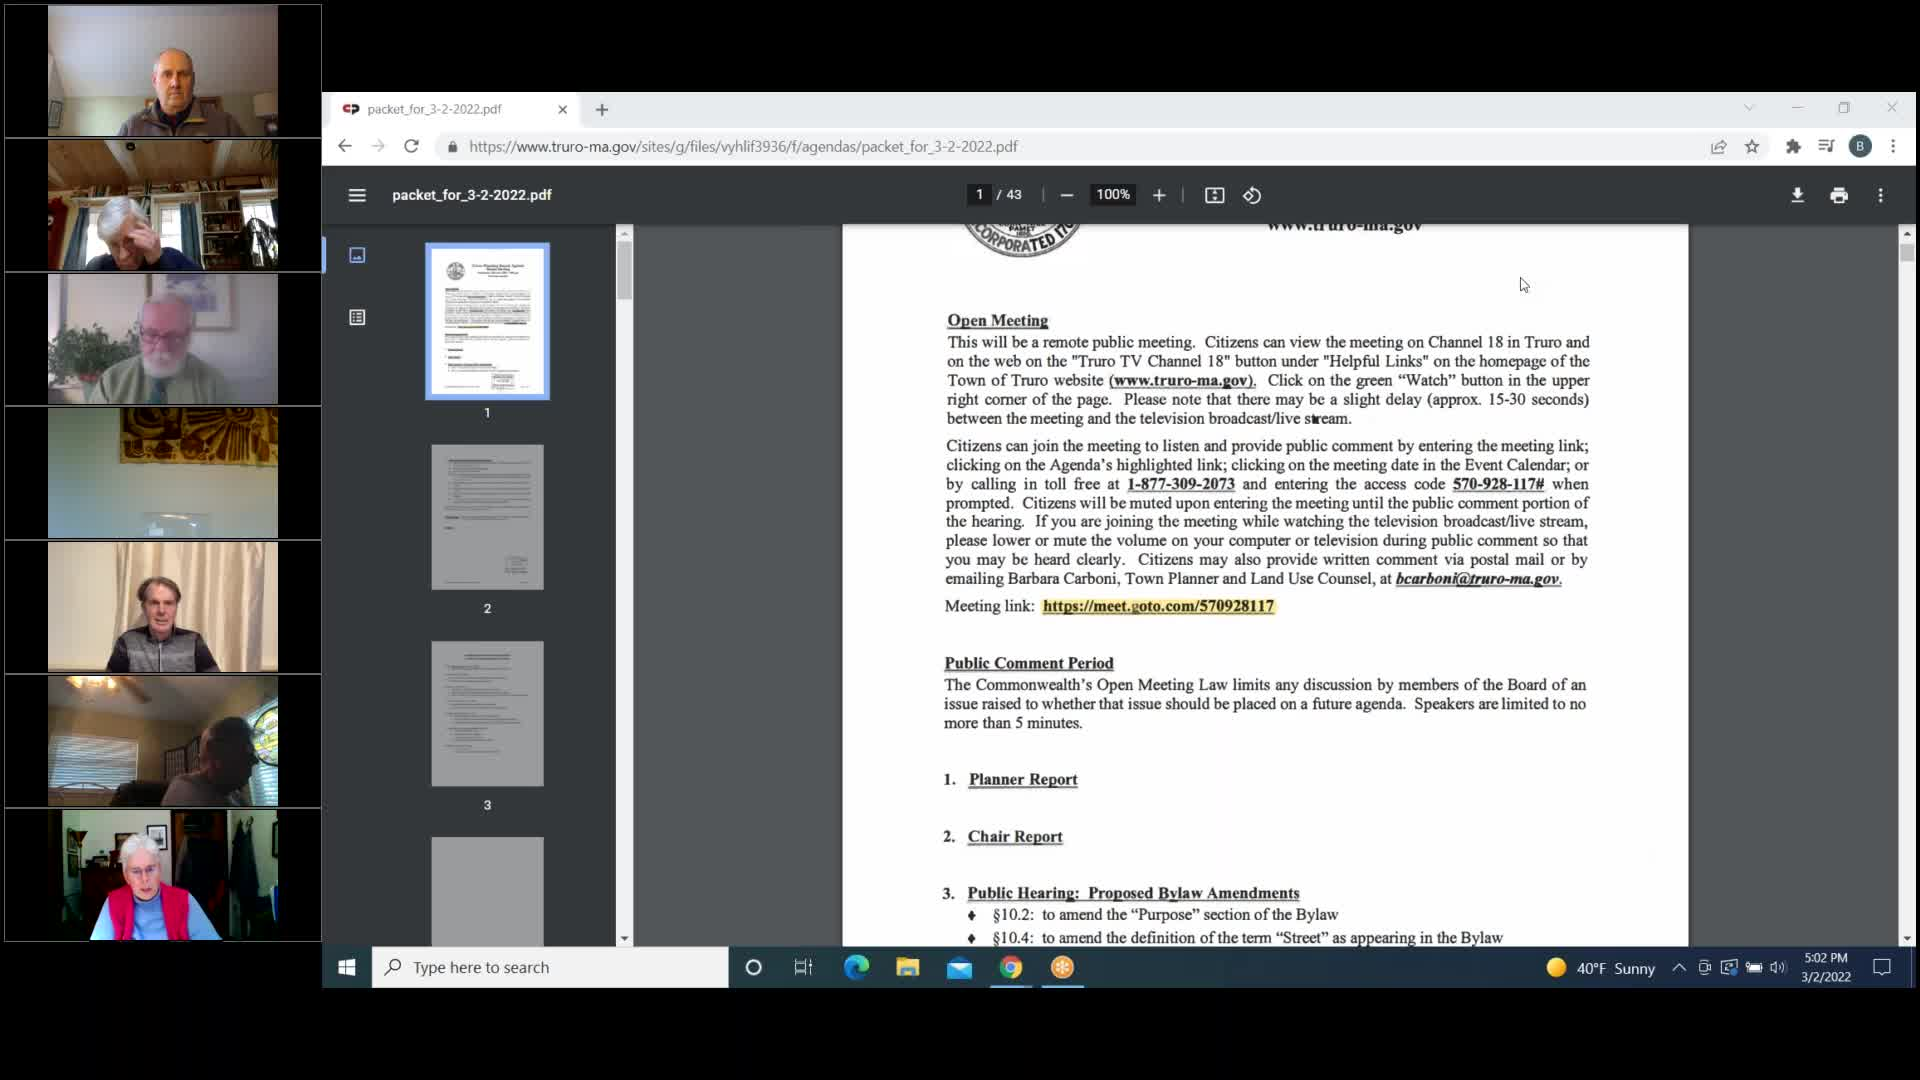Select the packet_for_3-2-2022.pdf tab
The height and width of the screenshot is (1080, 1920).
point(435,109)
